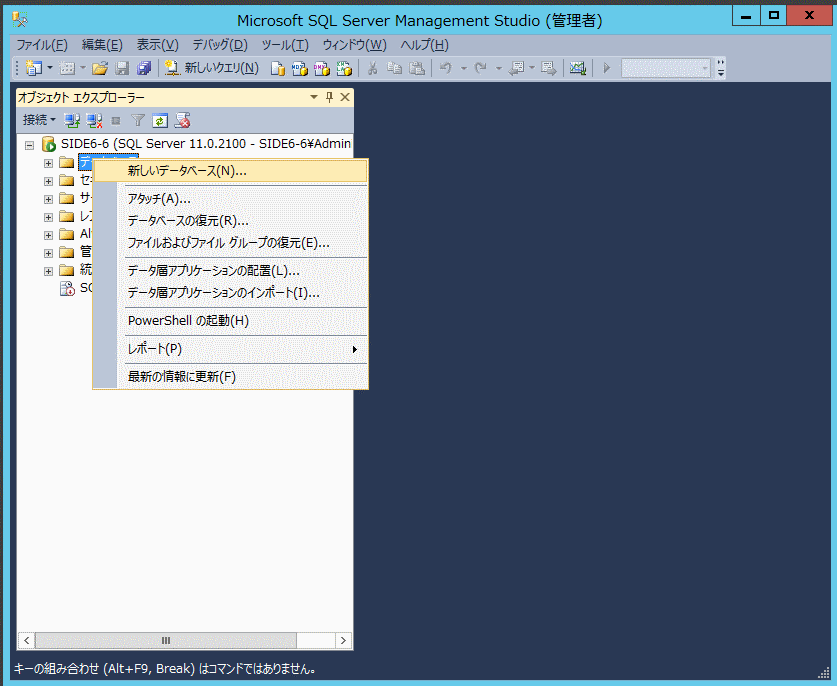This screenshot has width=837, height=686.
Task: Open the Redo history dropdown arrow
Action: coord(499,68)
